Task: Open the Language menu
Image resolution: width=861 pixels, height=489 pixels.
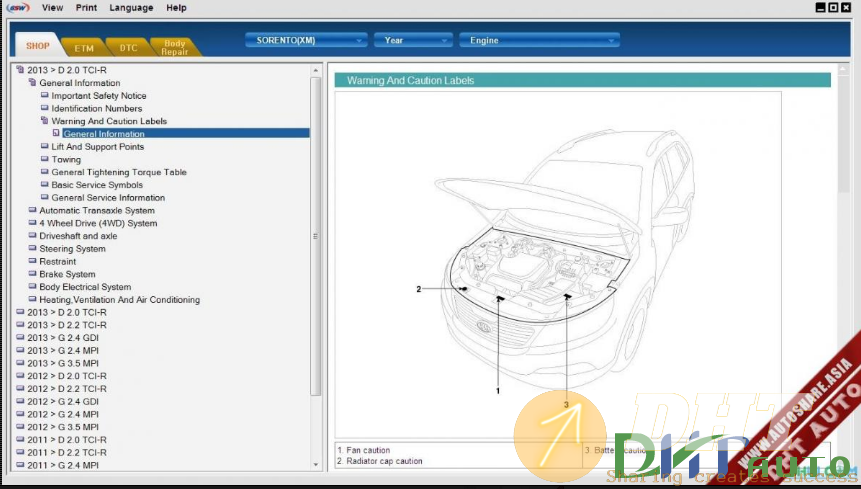Action: tap(131, 8)
